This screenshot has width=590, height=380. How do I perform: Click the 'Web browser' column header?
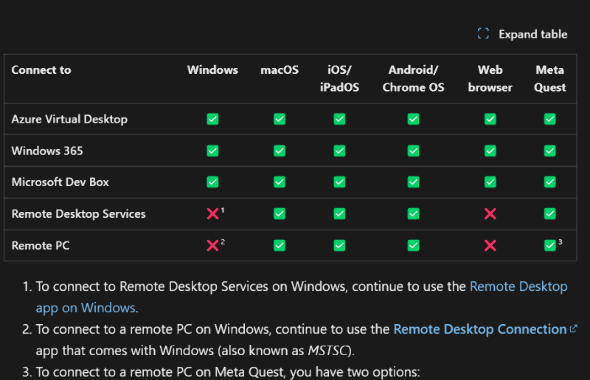pyautogui.click(x=490, y=79)
